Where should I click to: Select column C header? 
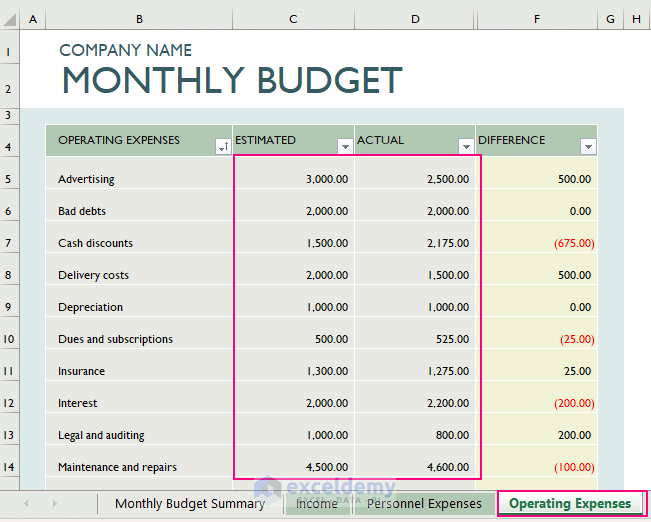(293, 19)
